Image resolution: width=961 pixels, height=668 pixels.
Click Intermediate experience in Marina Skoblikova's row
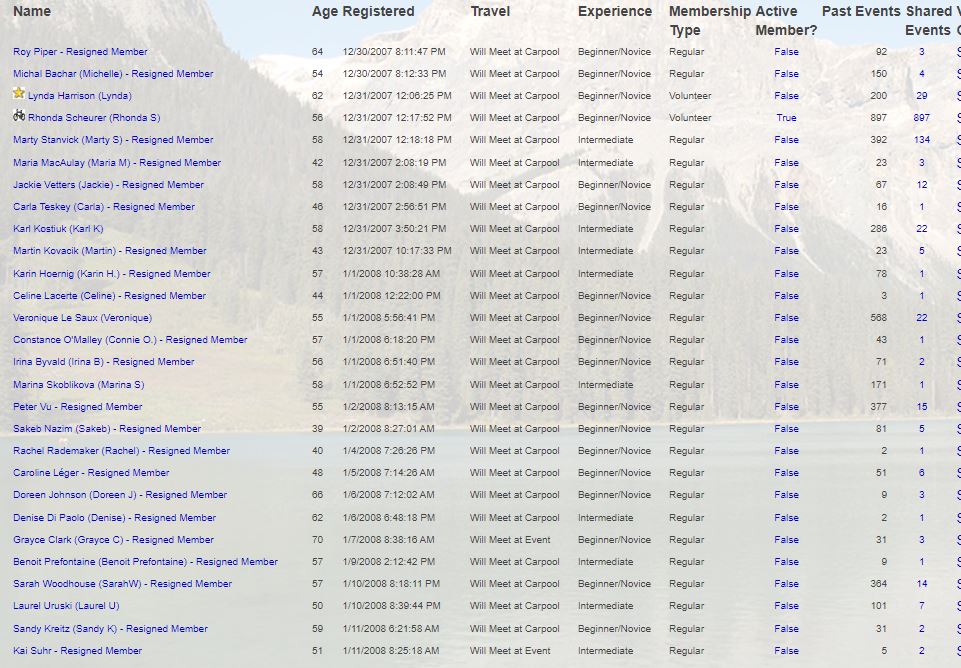606,385
